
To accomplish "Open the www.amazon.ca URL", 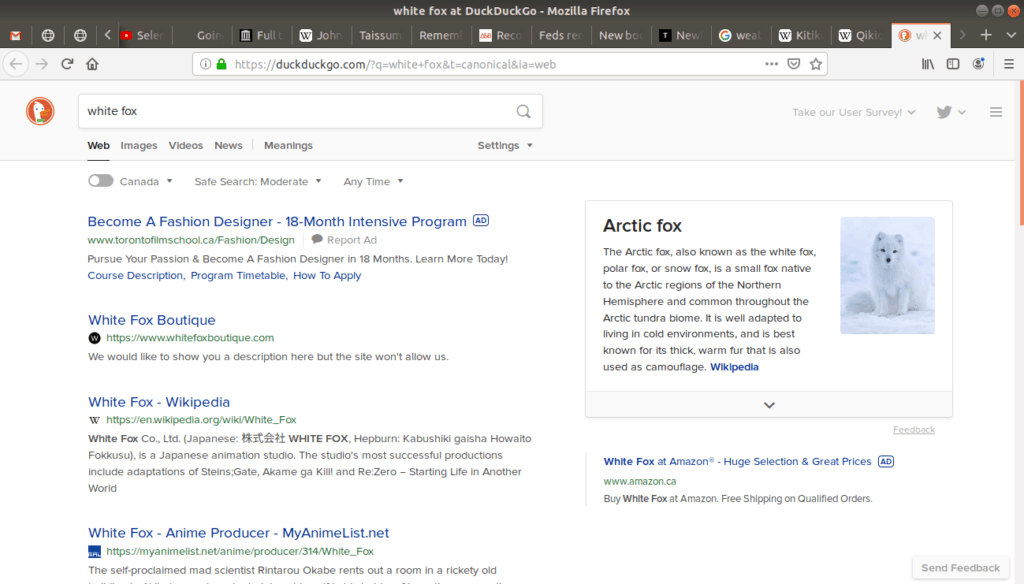I will [639, 481].
